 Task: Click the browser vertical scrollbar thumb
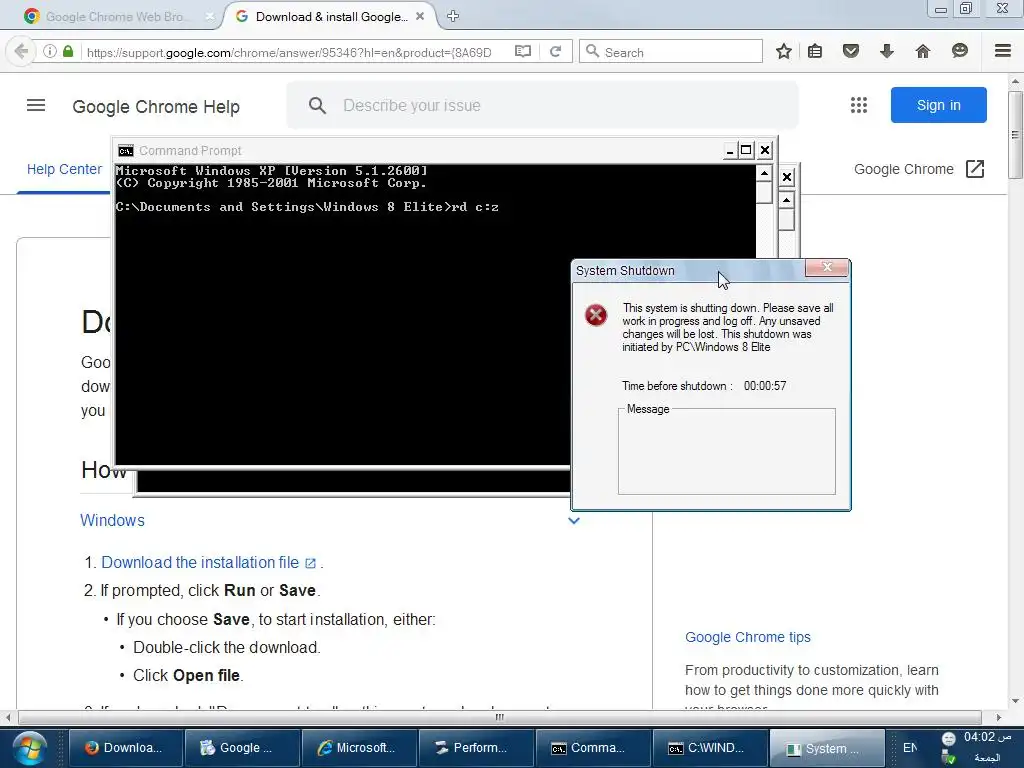(x=1015, y=135)
